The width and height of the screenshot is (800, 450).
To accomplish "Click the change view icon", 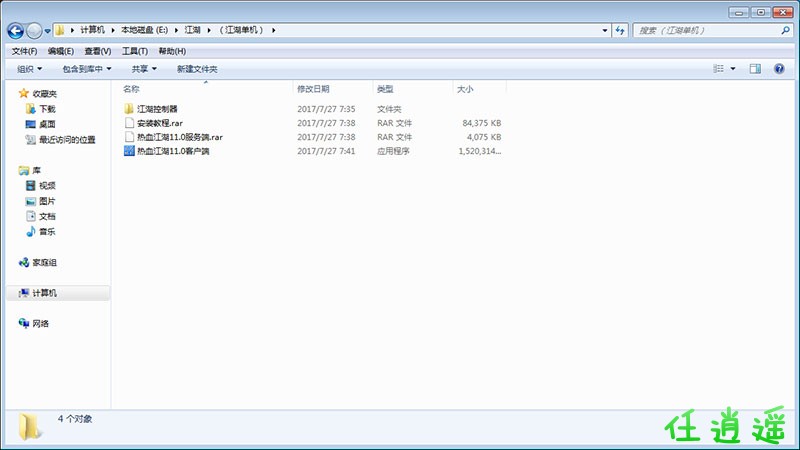I will click(718, 68).
